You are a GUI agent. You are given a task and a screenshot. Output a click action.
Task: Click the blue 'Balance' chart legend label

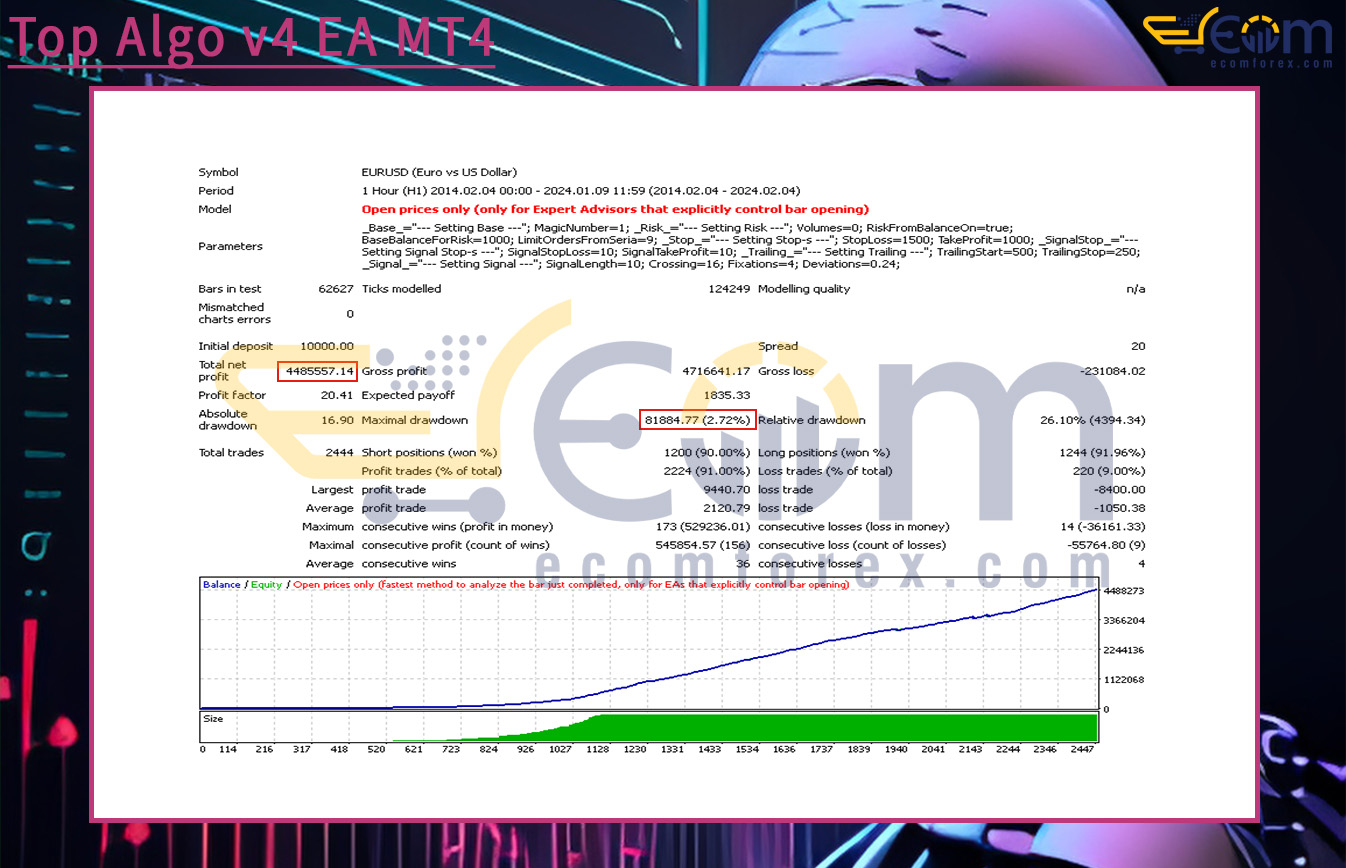(x=221, y=584)
